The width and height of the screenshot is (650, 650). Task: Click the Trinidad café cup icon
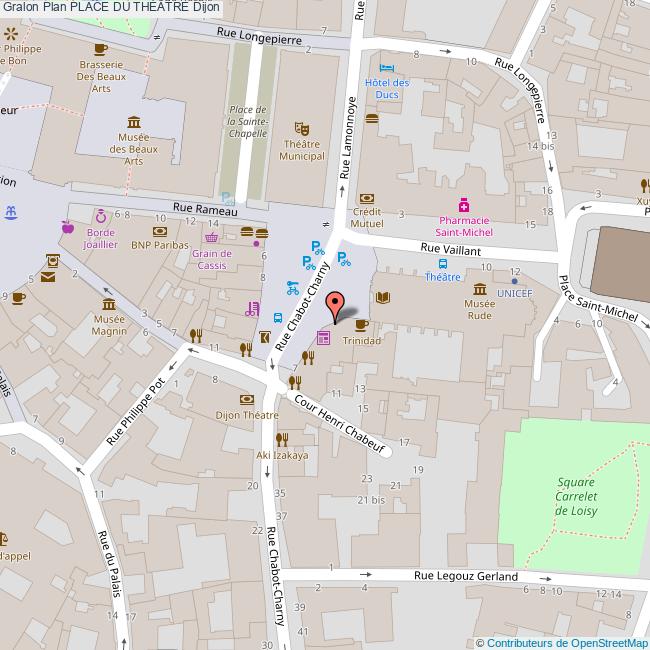click(x=361, y=324)
